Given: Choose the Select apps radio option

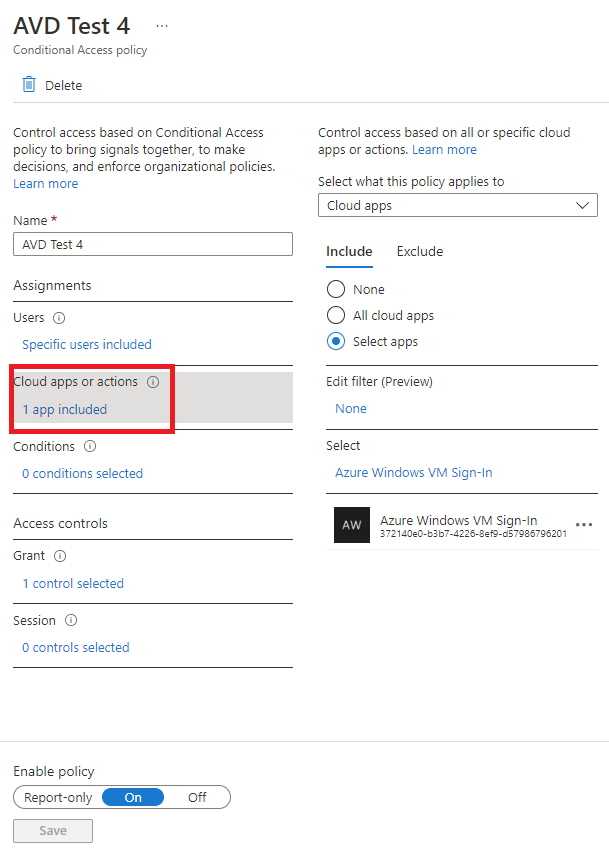Looking at the screenshot, I should point(336,341).
